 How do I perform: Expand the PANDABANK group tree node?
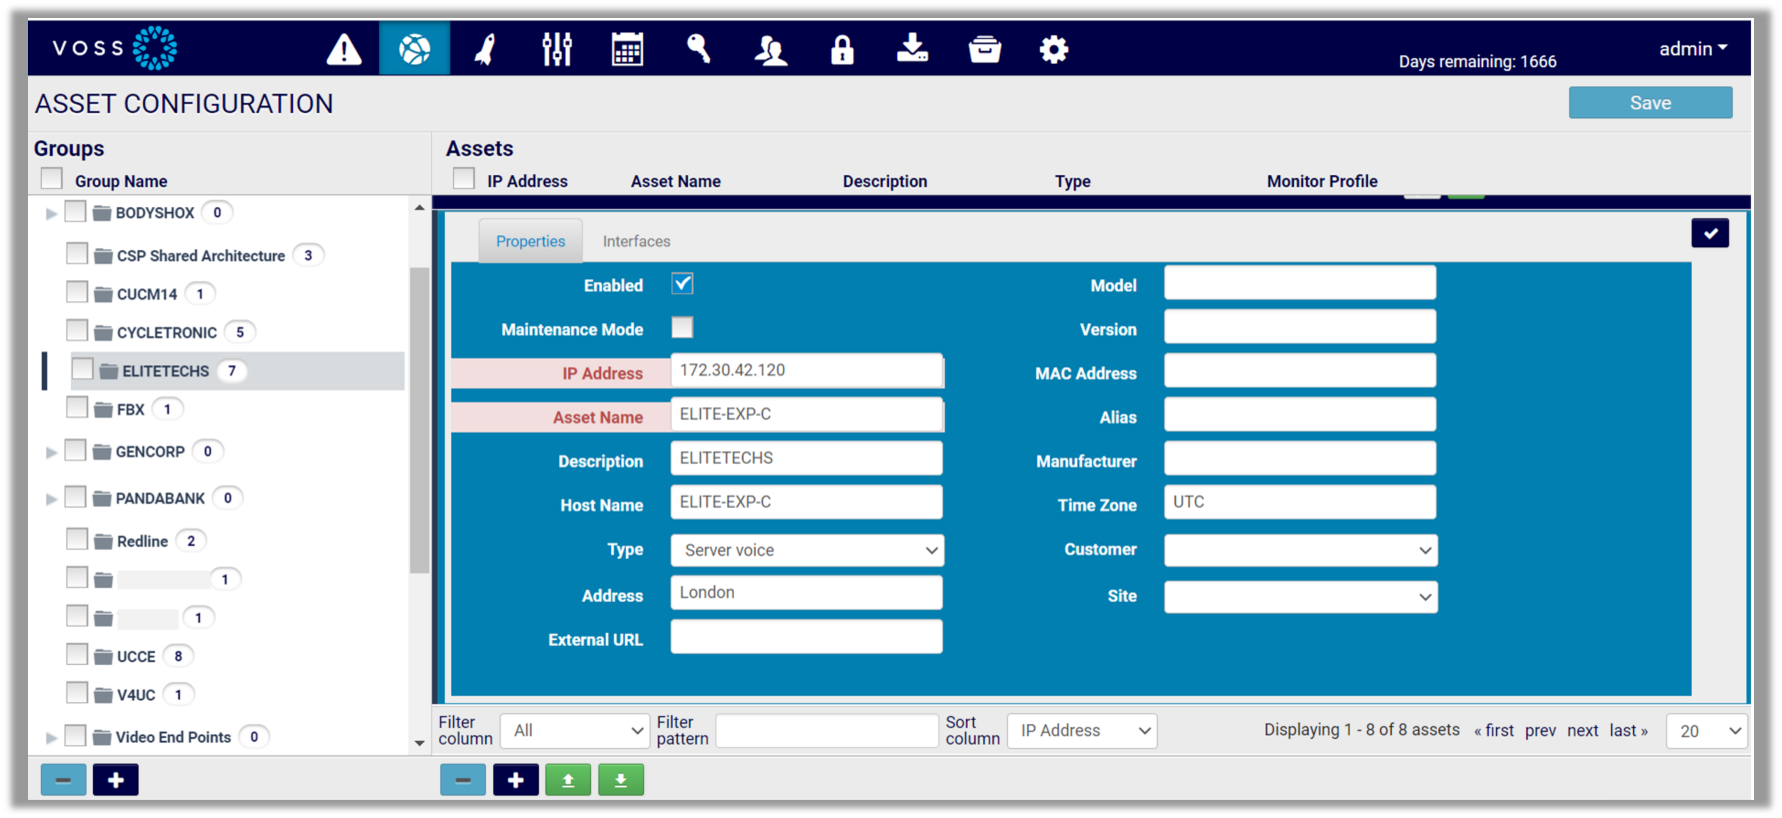pos(51,498)
